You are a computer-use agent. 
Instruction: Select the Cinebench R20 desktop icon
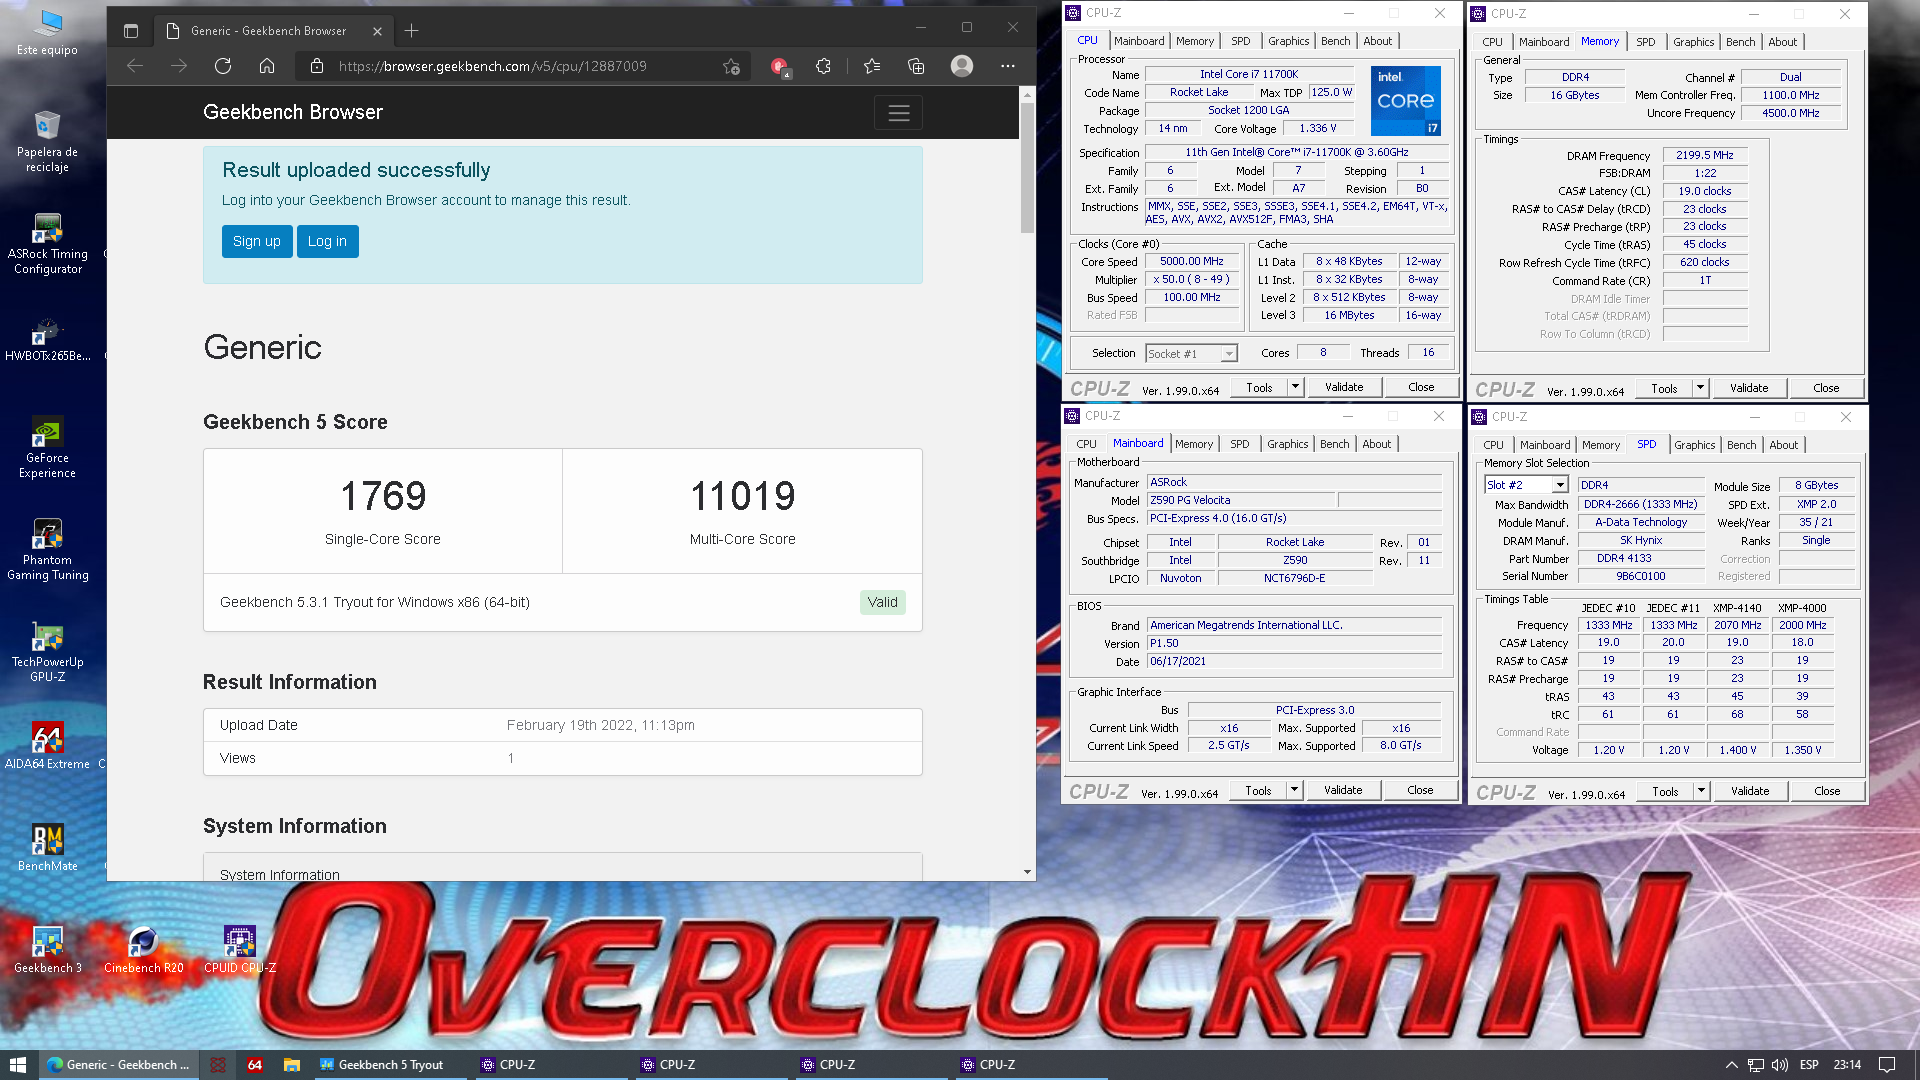tap(143, 950)
